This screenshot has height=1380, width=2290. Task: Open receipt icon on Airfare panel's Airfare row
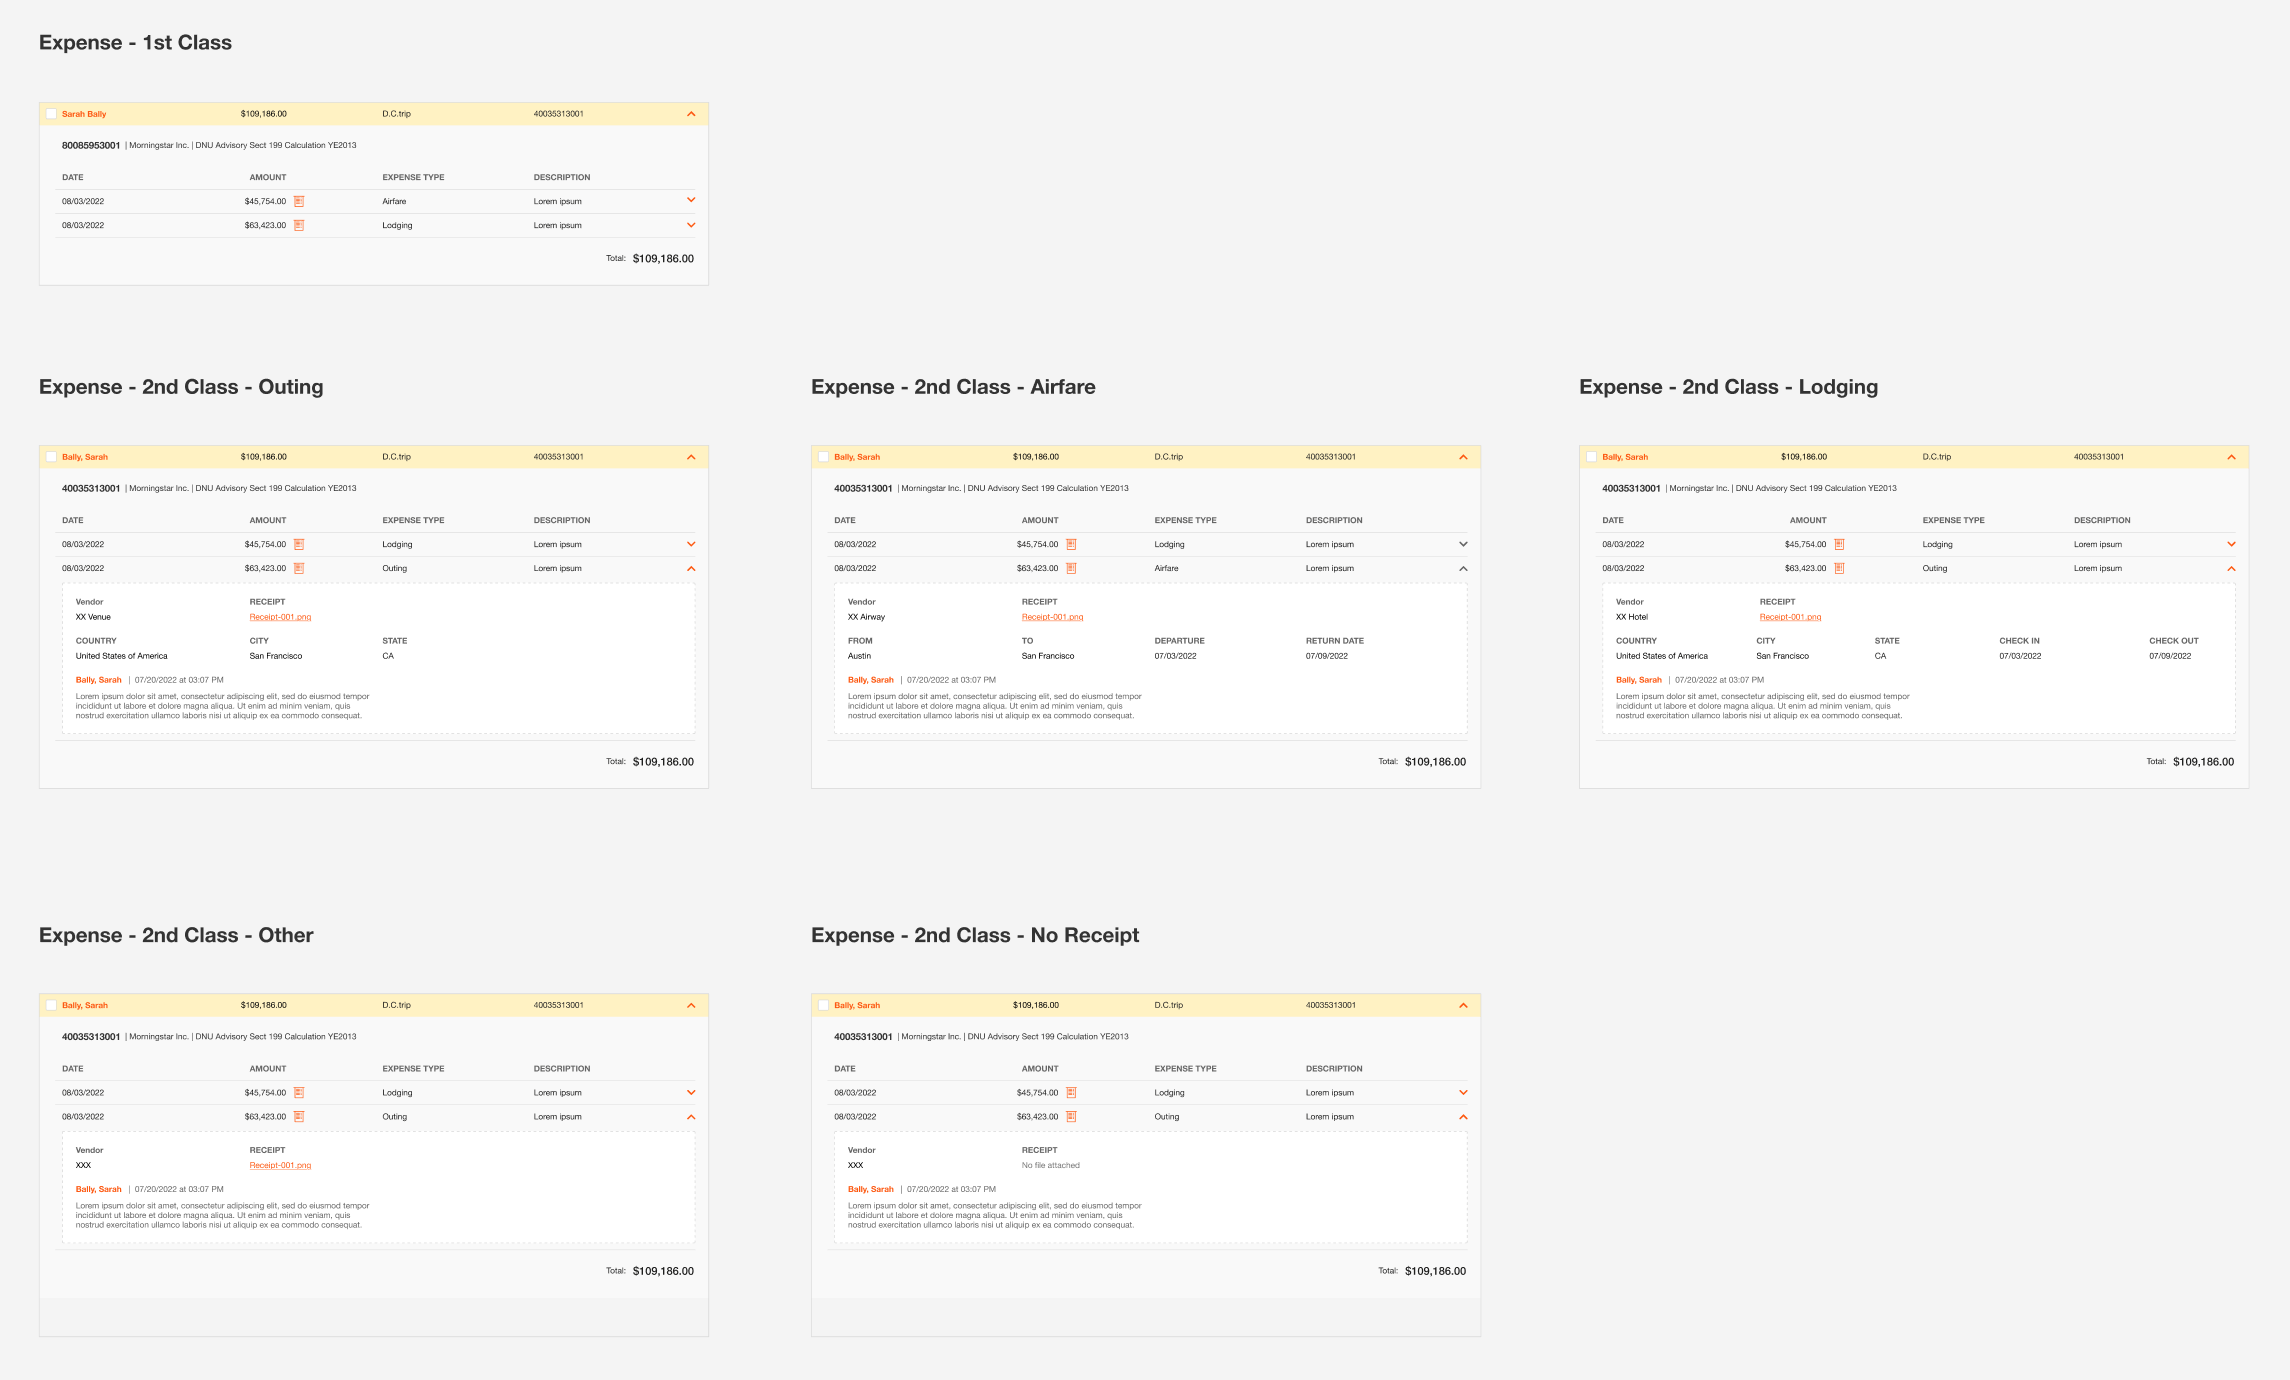point(1070,568)
